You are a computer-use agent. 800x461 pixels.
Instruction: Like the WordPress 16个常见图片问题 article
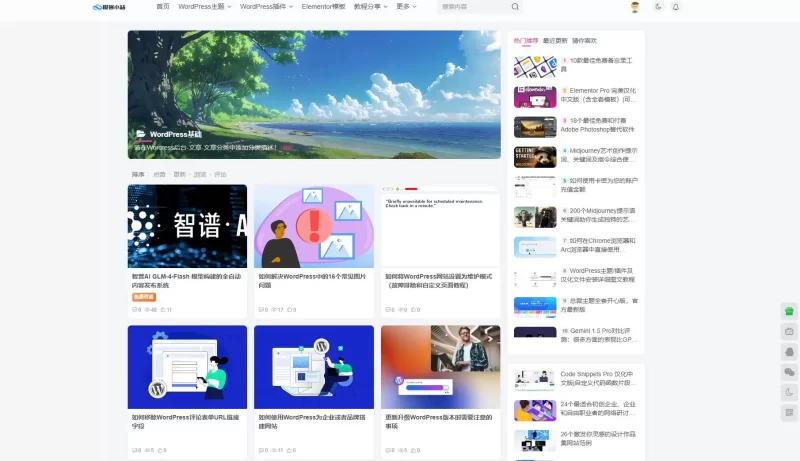[289, 310]
